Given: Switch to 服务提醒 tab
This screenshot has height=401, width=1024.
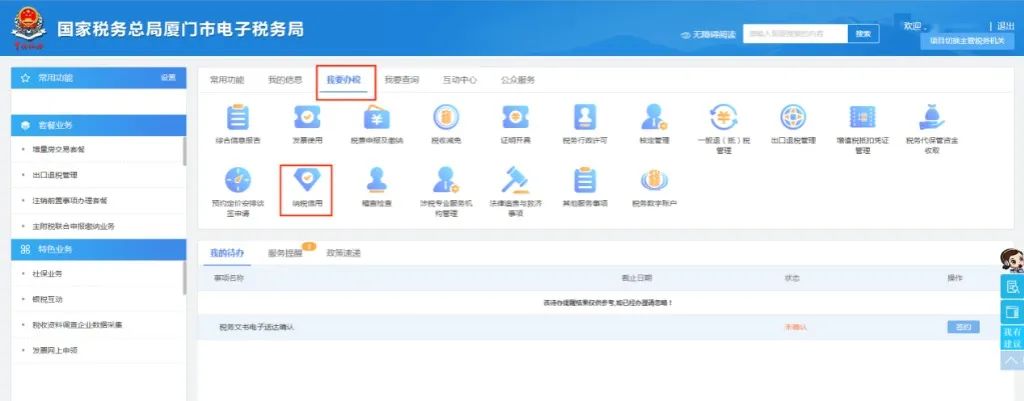Looking at the screenshot, I should 286,253.
